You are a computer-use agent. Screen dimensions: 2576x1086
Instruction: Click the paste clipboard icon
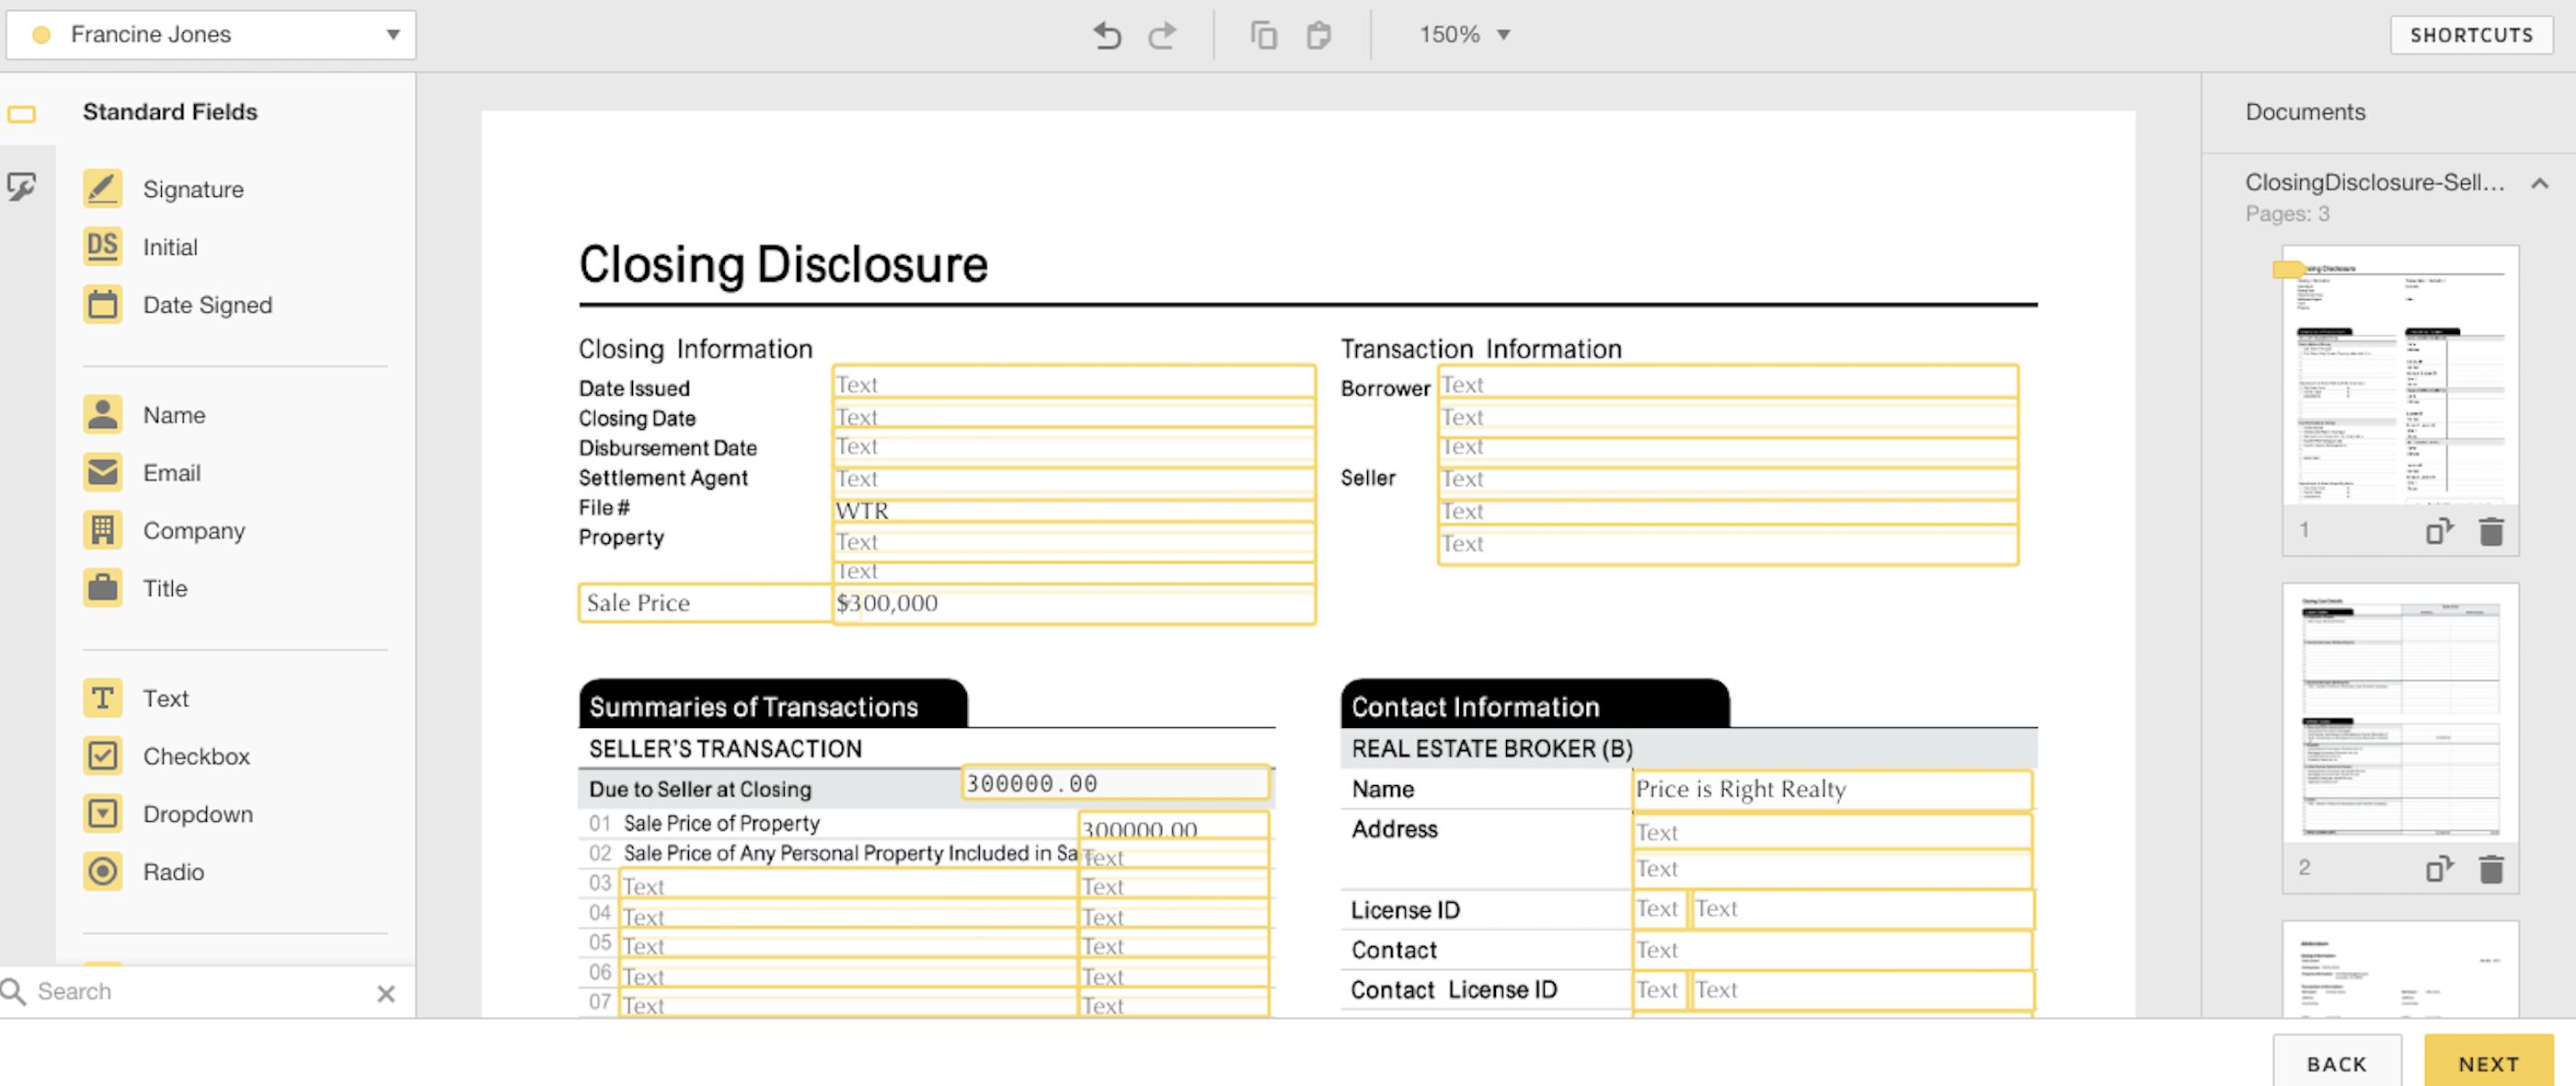click(x=1319, y=36)
